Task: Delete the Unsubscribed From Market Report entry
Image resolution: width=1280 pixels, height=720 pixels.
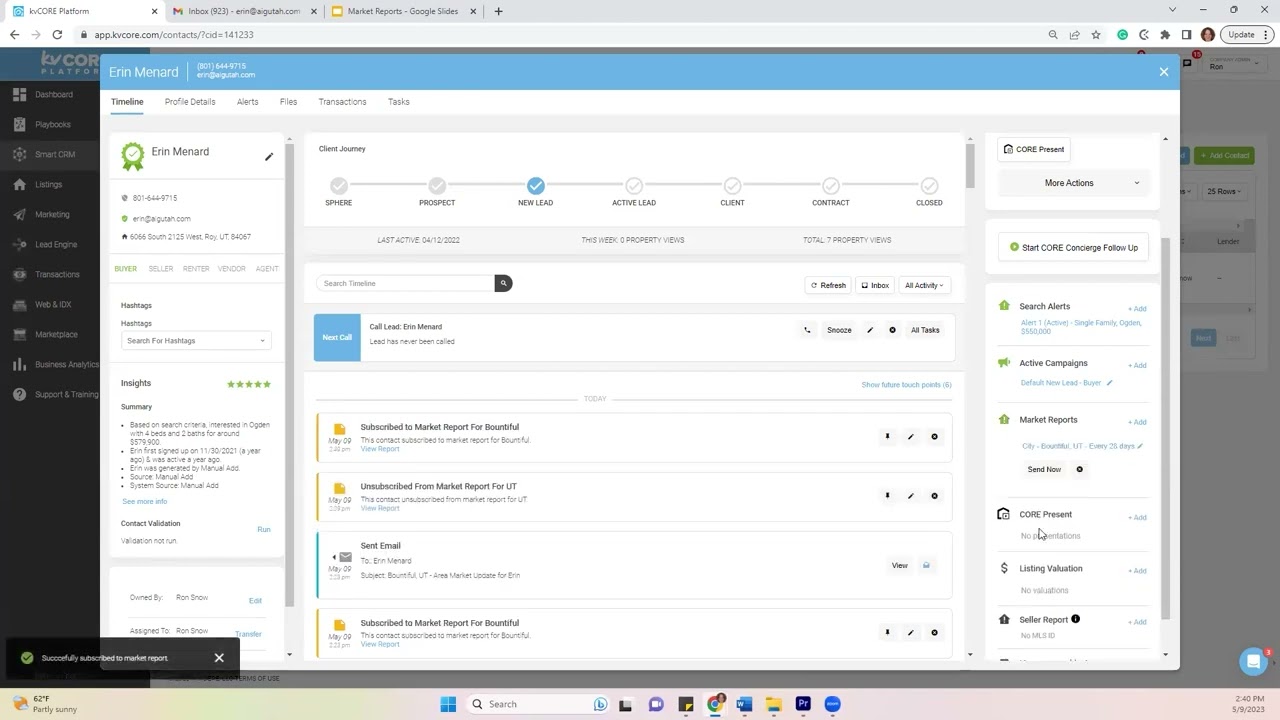Action: (x=935, y=496)
